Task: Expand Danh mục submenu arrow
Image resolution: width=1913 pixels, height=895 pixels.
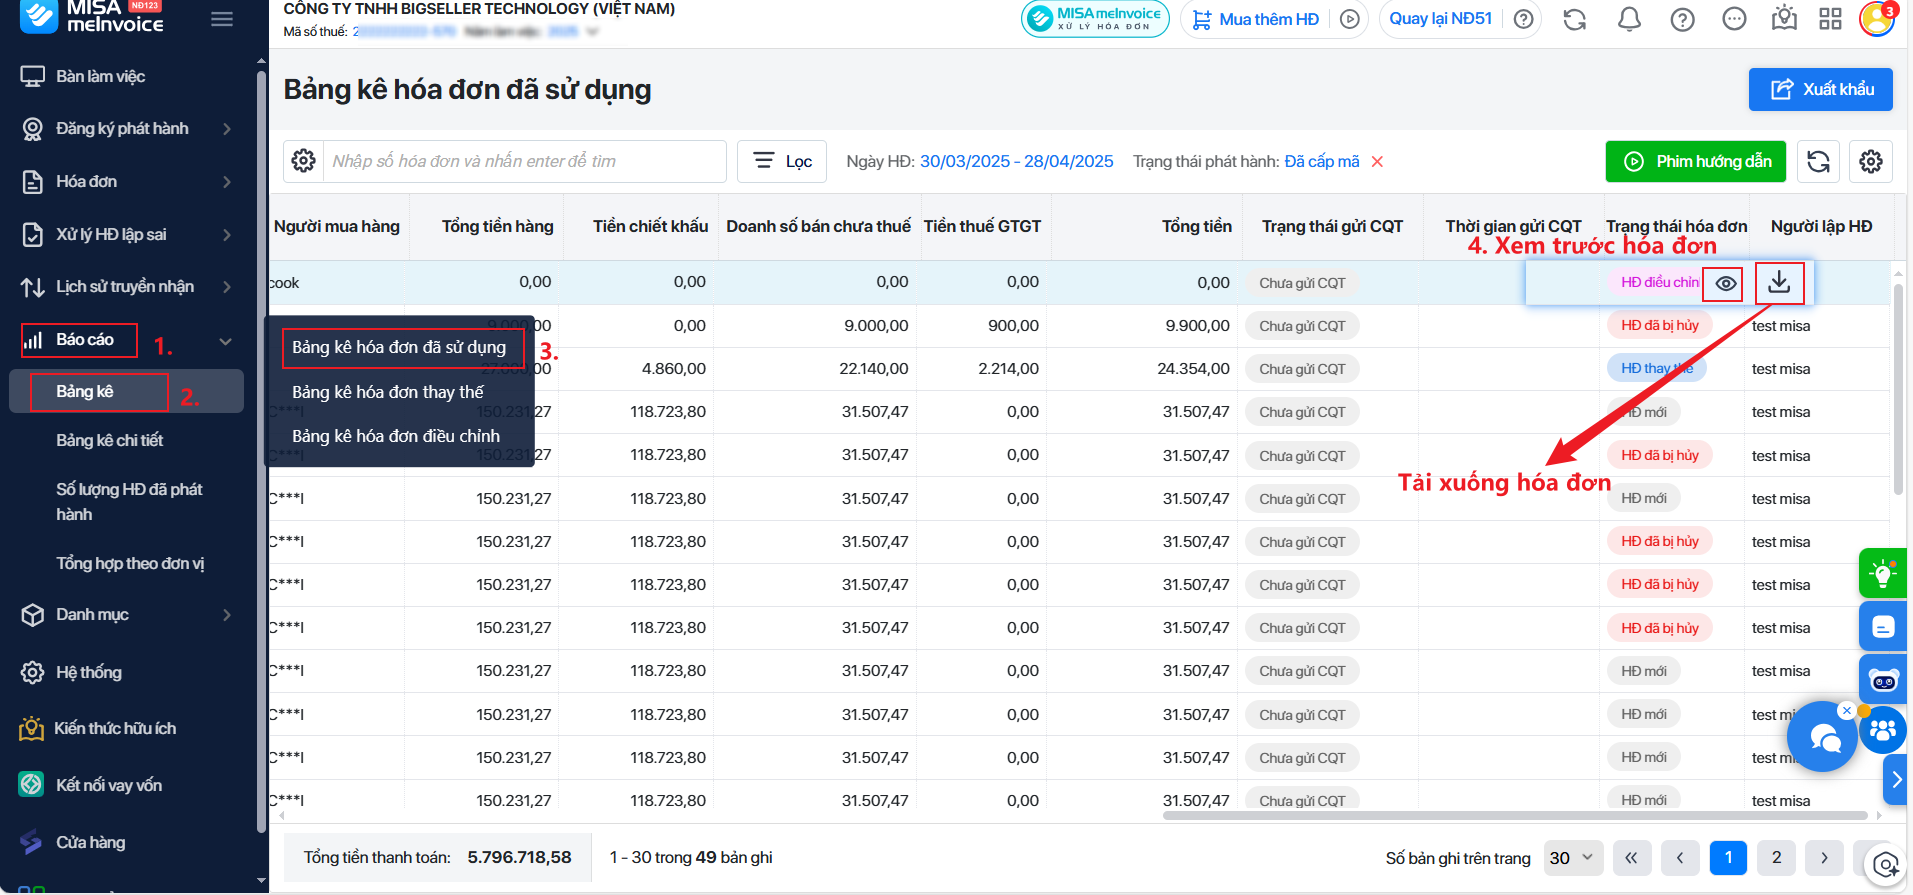Action: (227, 614)
